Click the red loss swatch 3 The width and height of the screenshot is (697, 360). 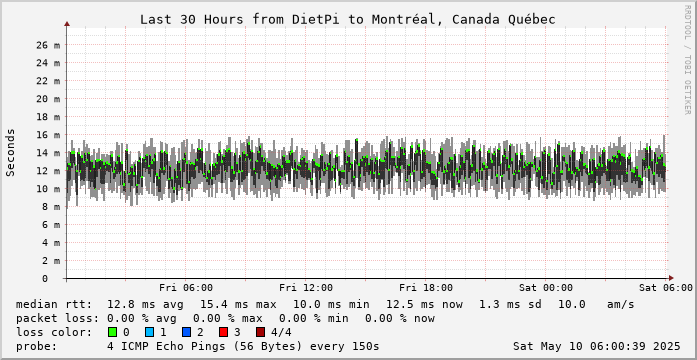click(224, 332)
